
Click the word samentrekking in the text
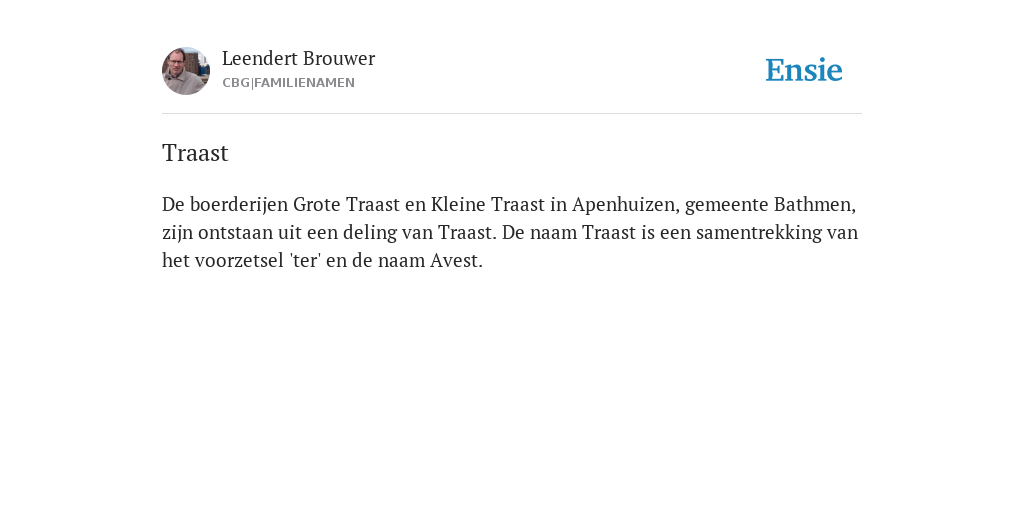click(759, 232)
